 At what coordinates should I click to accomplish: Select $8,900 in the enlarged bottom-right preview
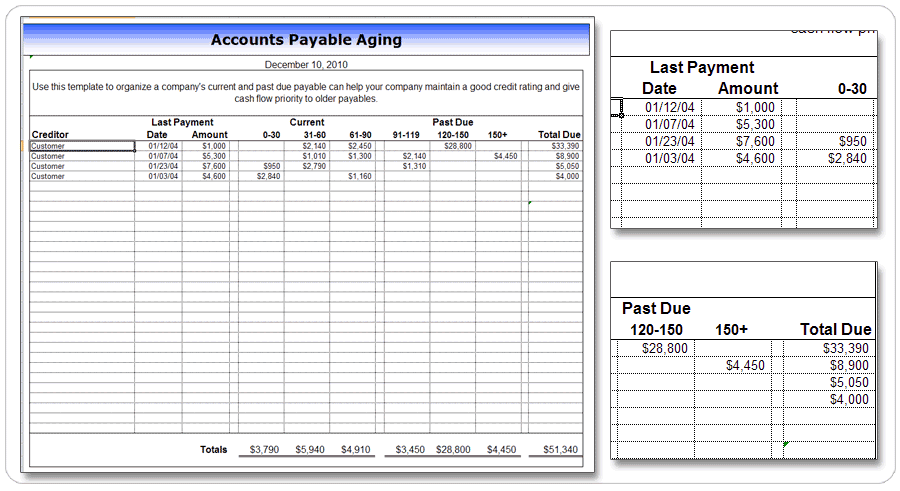pyautogui.click(x=849, y=366)
